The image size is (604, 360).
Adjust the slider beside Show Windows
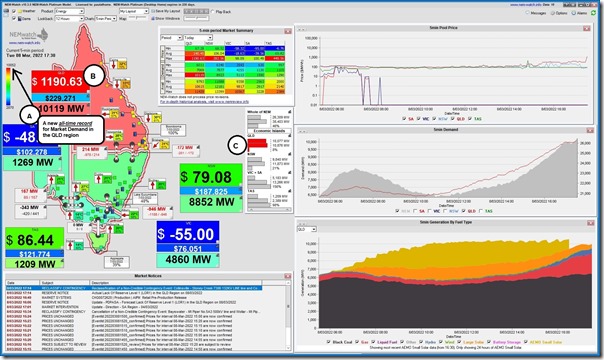point(196,18)
